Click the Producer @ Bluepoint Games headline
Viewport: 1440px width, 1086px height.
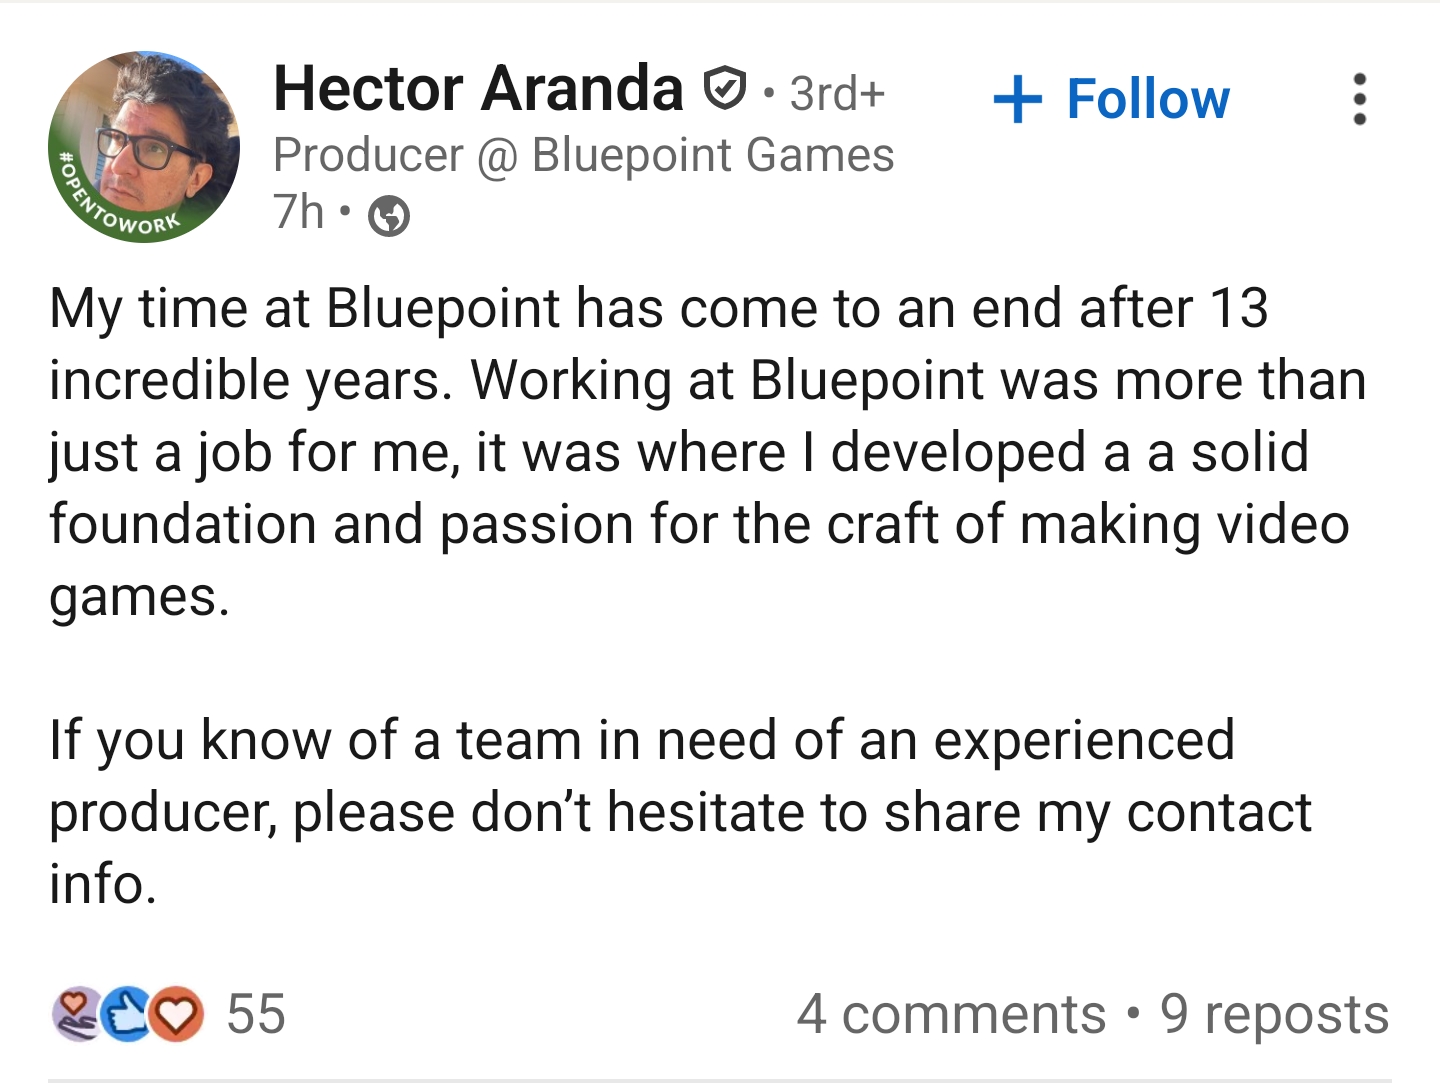click(583, 155)
